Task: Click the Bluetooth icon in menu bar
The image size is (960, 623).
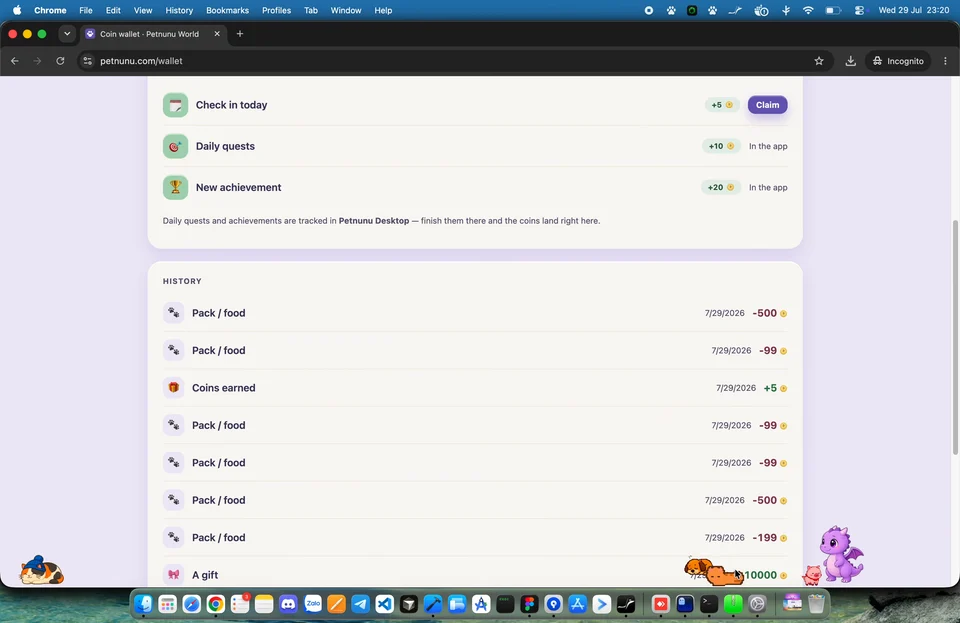Action: pos(786,10)
